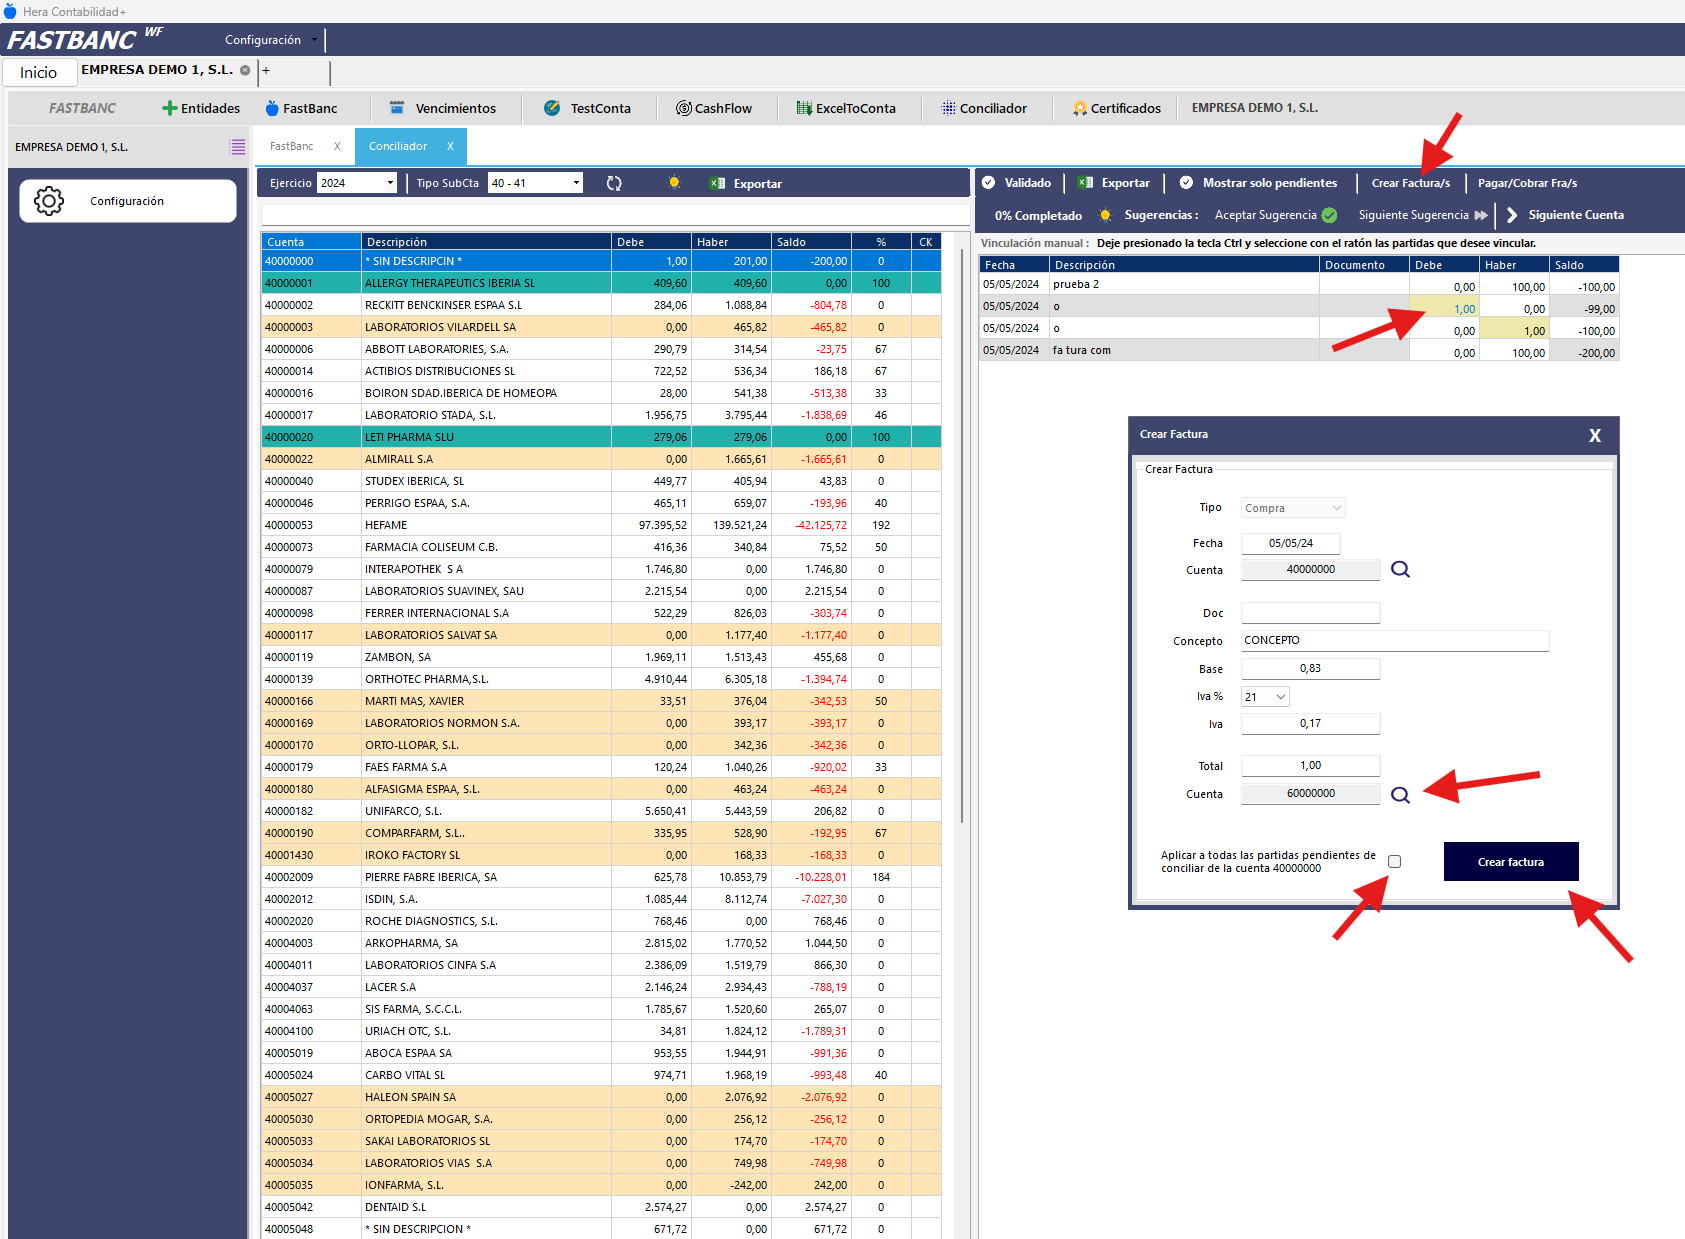Viewport: 1685px width, 1239px height.
Task: Tick the apply to all pending entries checkbox
Action: point(1394,861)
